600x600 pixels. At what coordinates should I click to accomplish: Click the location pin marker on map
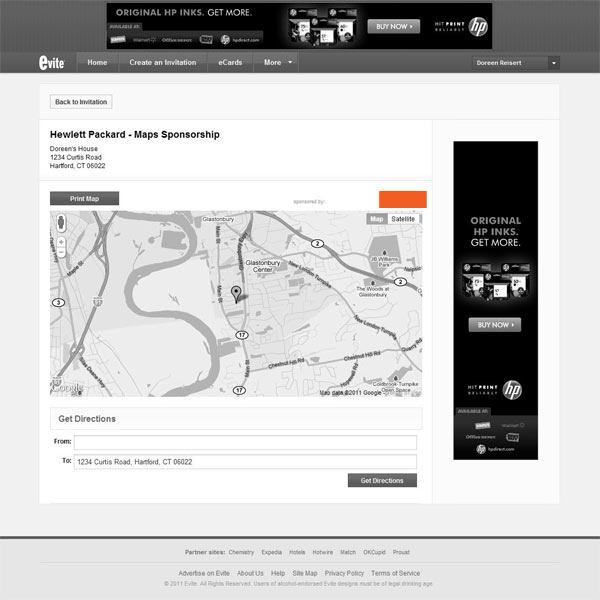click(236, 295)
